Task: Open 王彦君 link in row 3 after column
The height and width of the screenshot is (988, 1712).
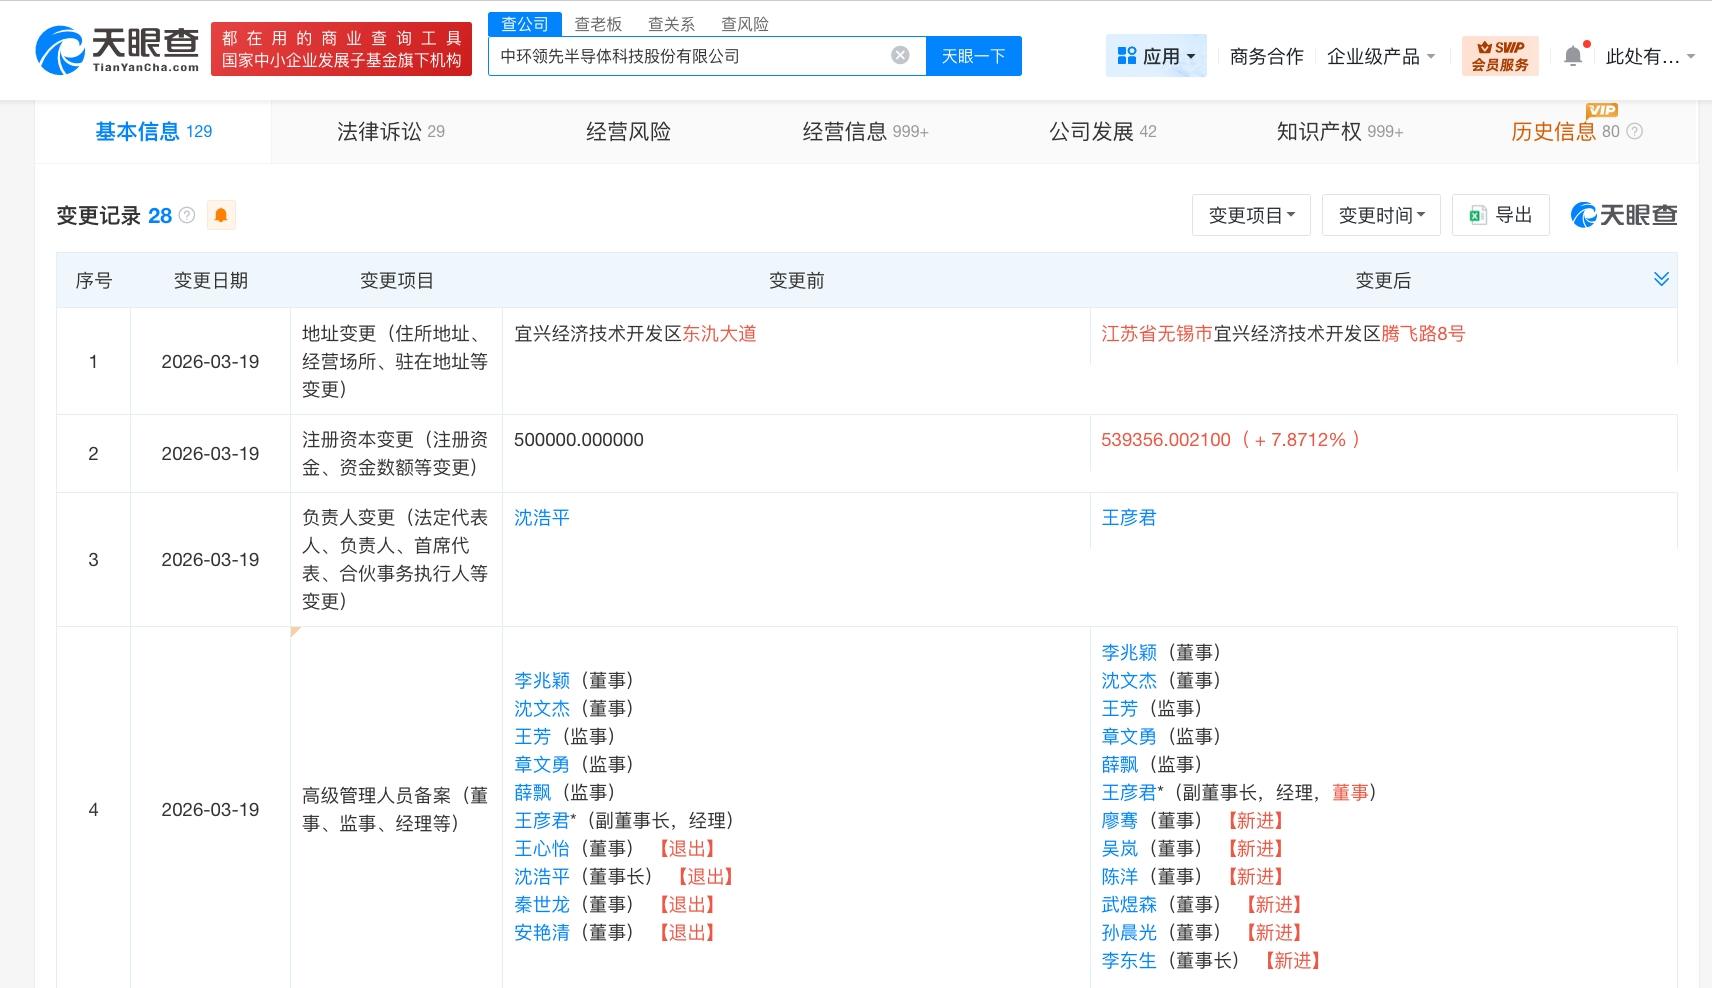Action: (1129, 517)
